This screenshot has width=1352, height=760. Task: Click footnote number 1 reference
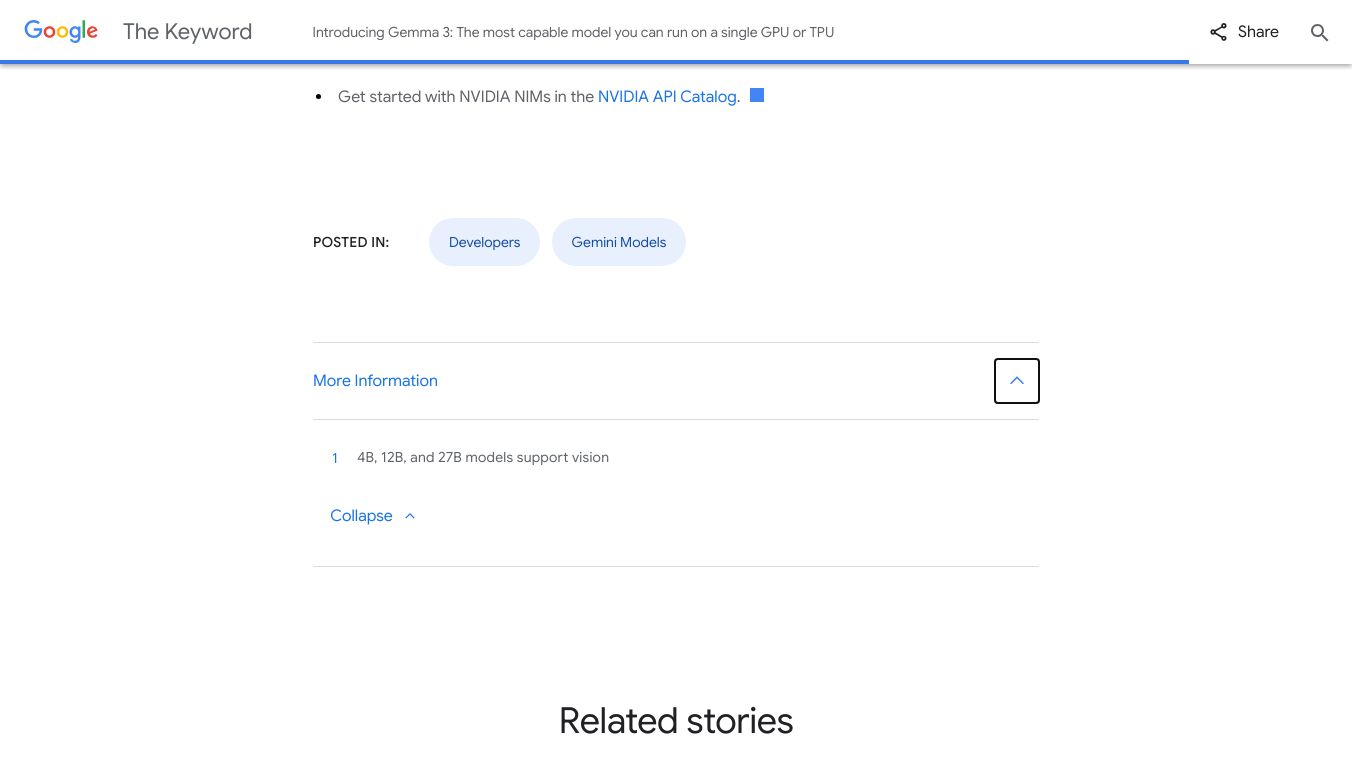tap(335, 458)
